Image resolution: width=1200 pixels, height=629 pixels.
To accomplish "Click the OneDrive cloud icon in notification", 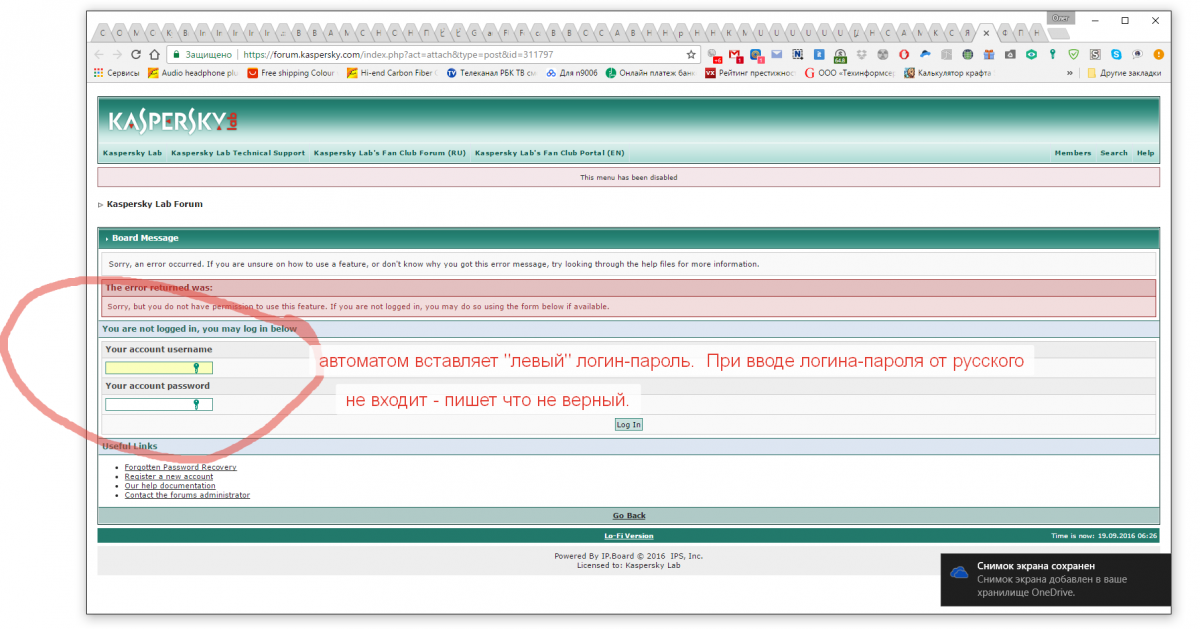I will tap(959, 572).
